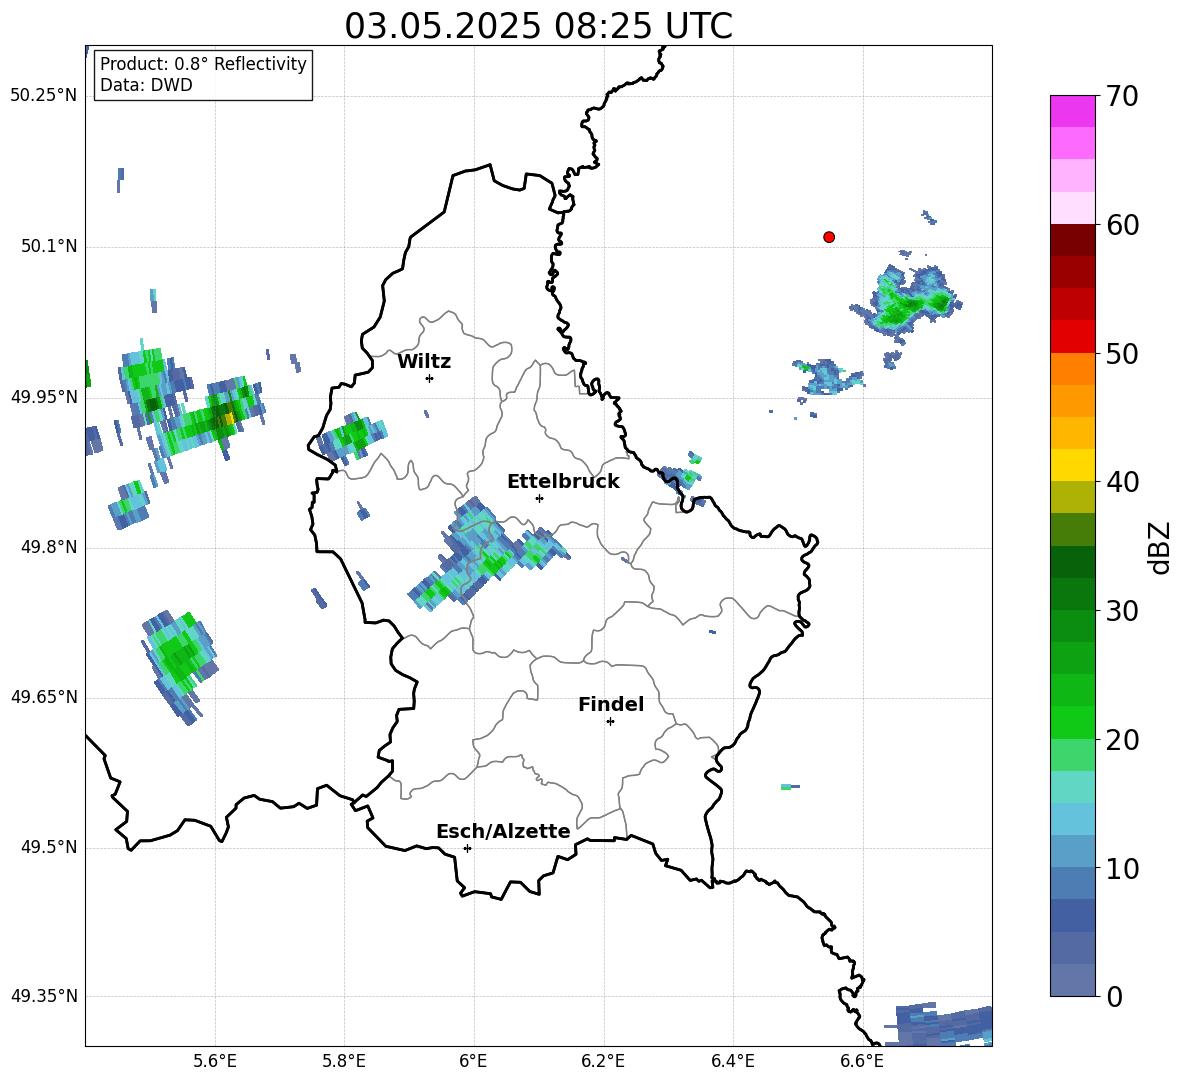Click the colorbar 30 tick label
1184x1081 pixels.
(x=1122, y=611)
